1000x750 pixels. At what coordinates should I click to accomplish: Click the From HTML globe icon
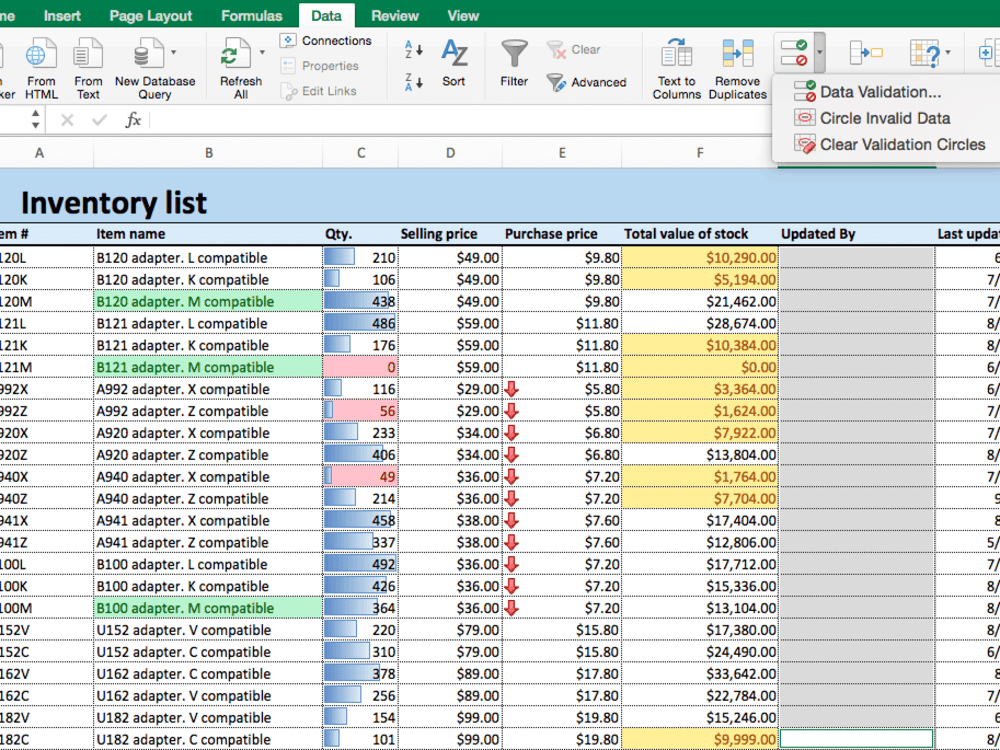[40, 56]
